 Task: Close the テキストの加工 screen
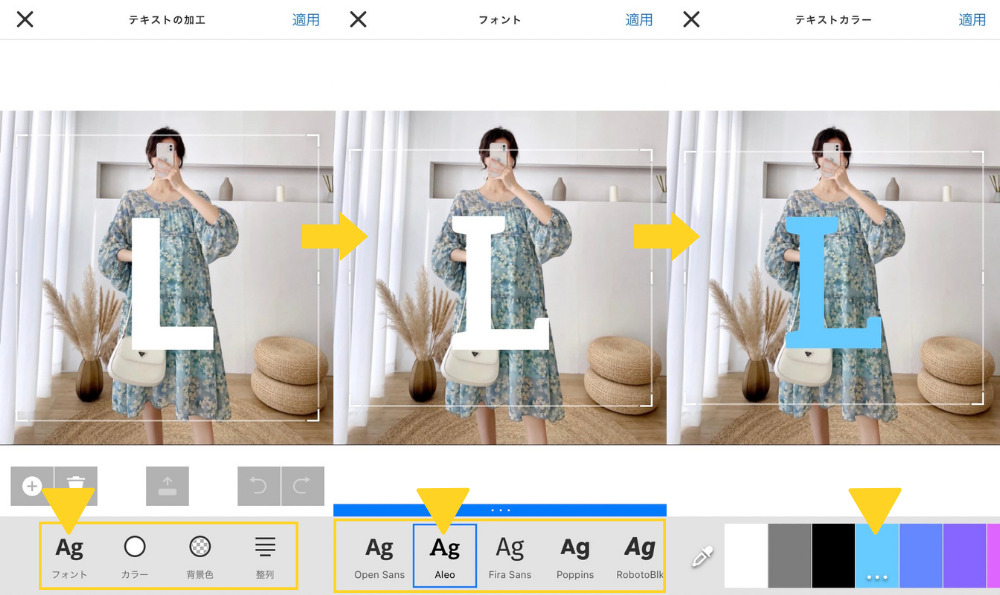[25, 20]
